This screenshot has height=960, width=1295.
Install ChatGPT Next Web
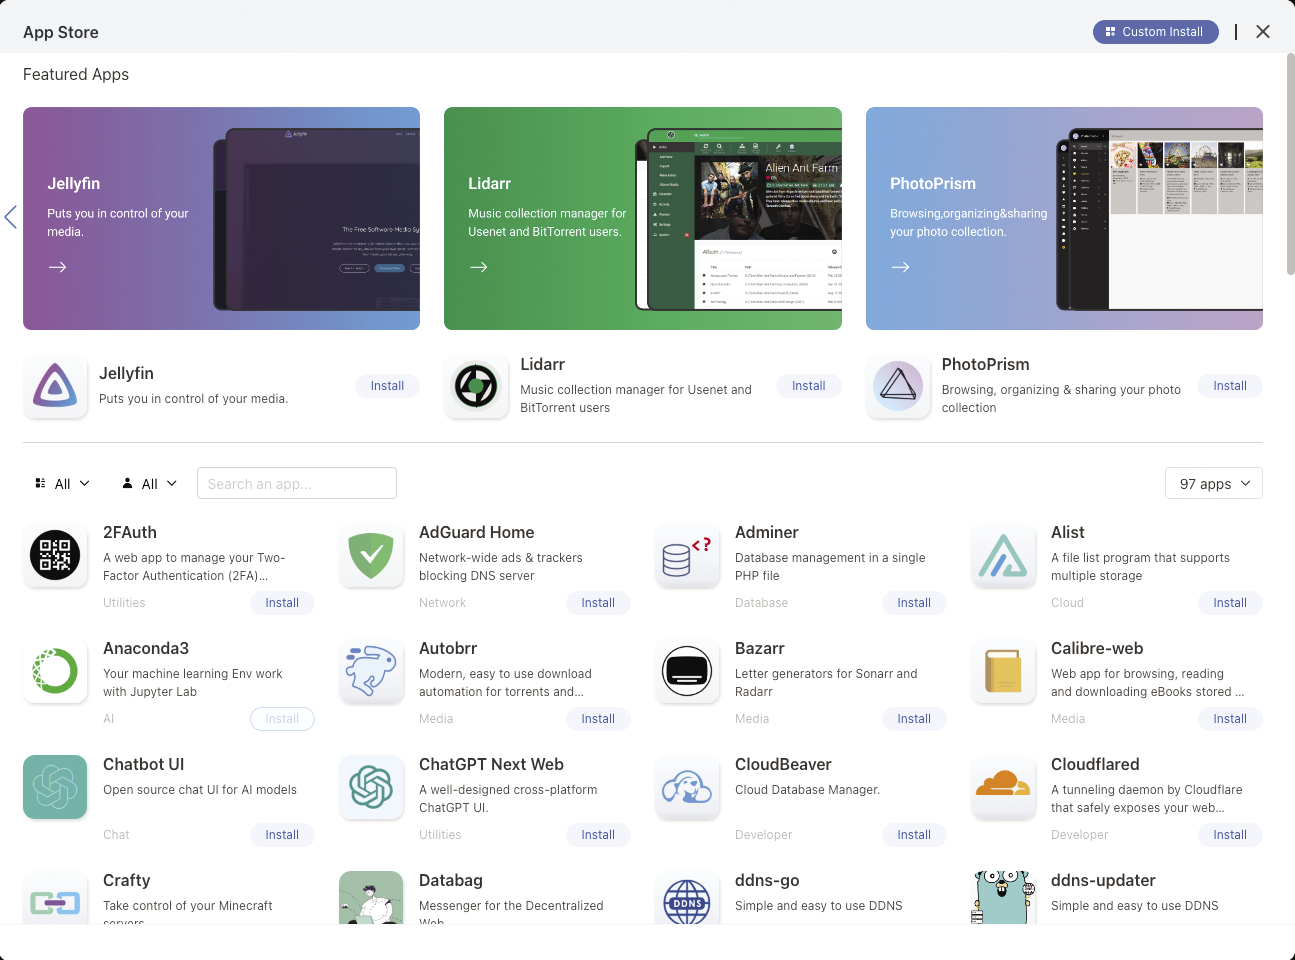point(598,835)
